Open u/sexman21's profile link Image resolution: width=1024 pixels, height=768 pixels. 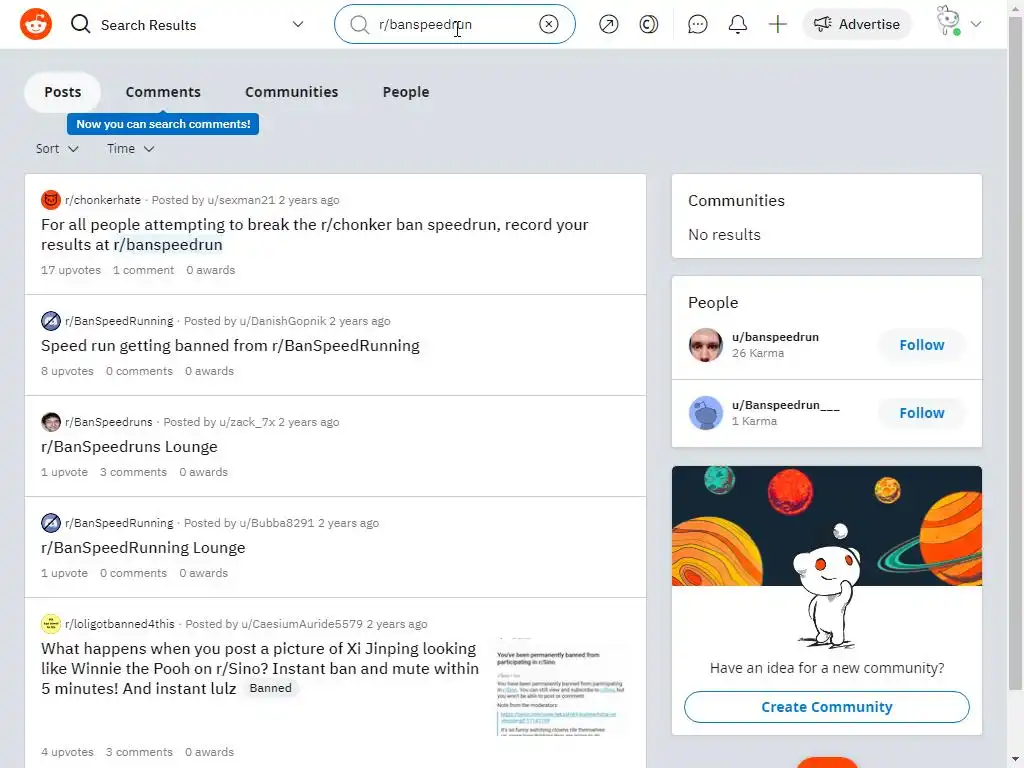pyautogui.click(x=241, y=200)
